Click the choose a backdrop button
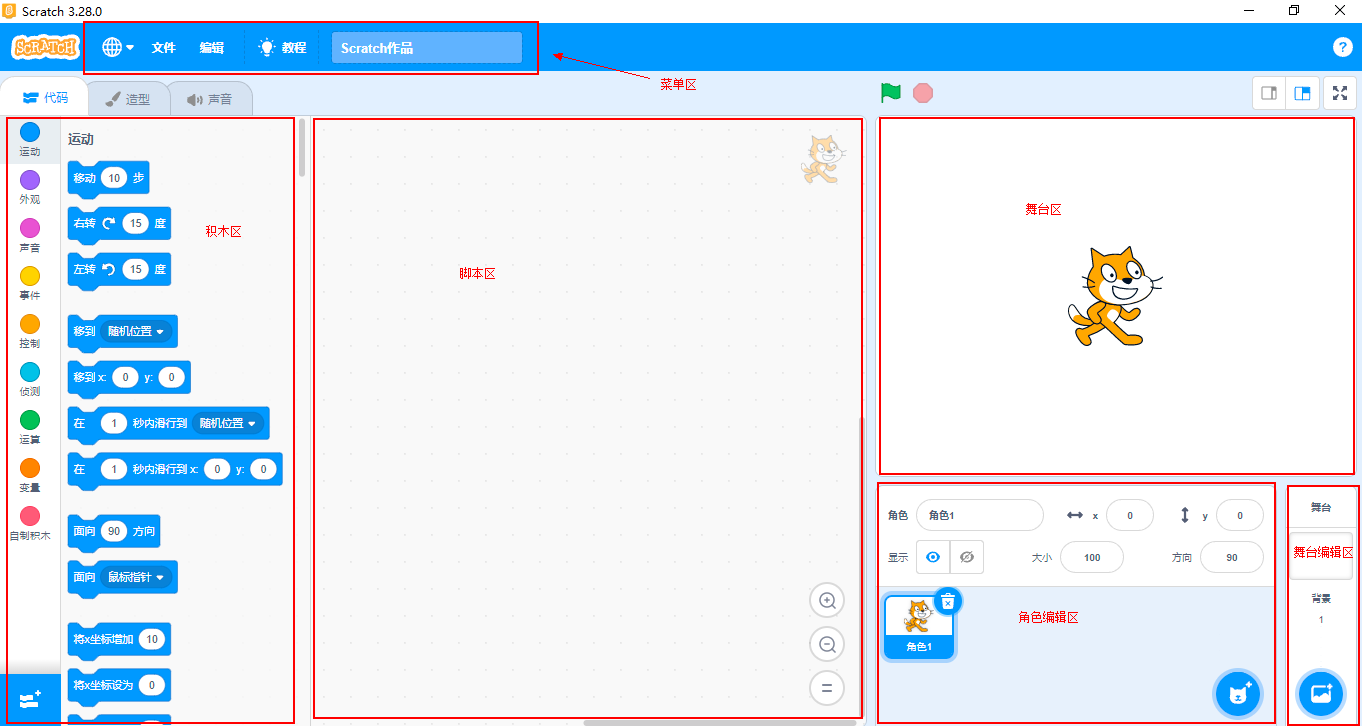 pos(1321,692)
